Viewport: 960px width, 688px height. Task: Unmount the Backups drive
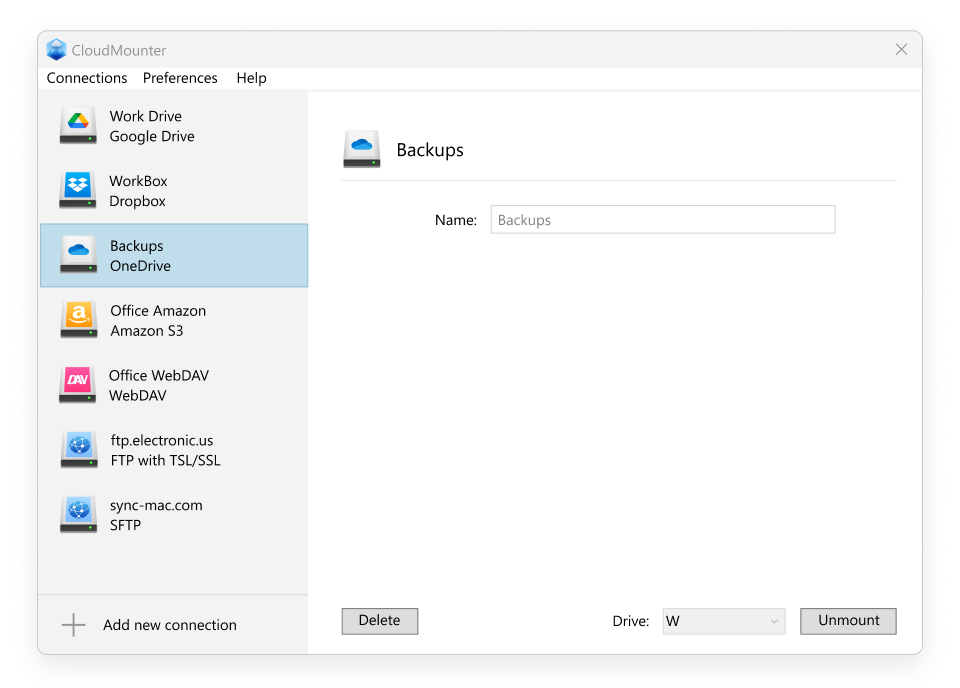tap(848, 621)
